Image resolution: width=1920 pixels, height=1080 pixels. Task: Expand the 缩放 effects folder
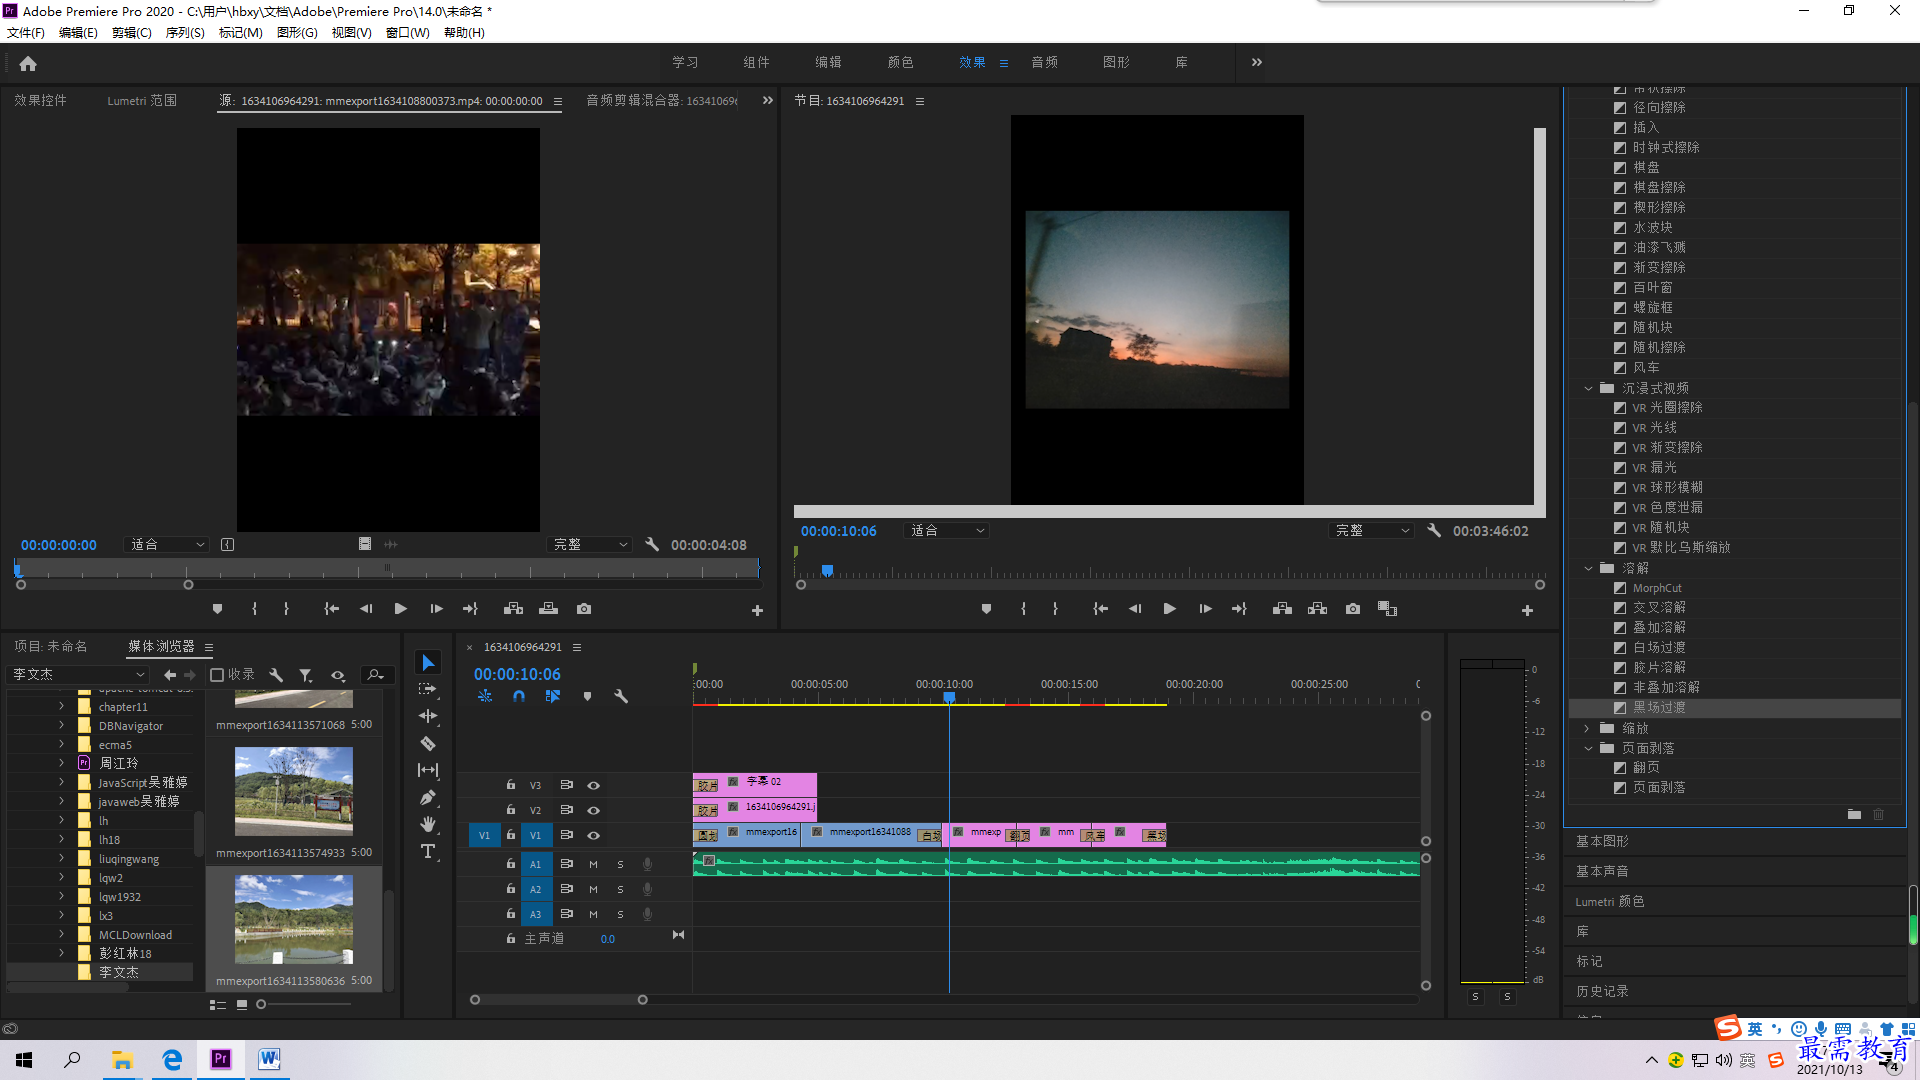click(1588, 728)
